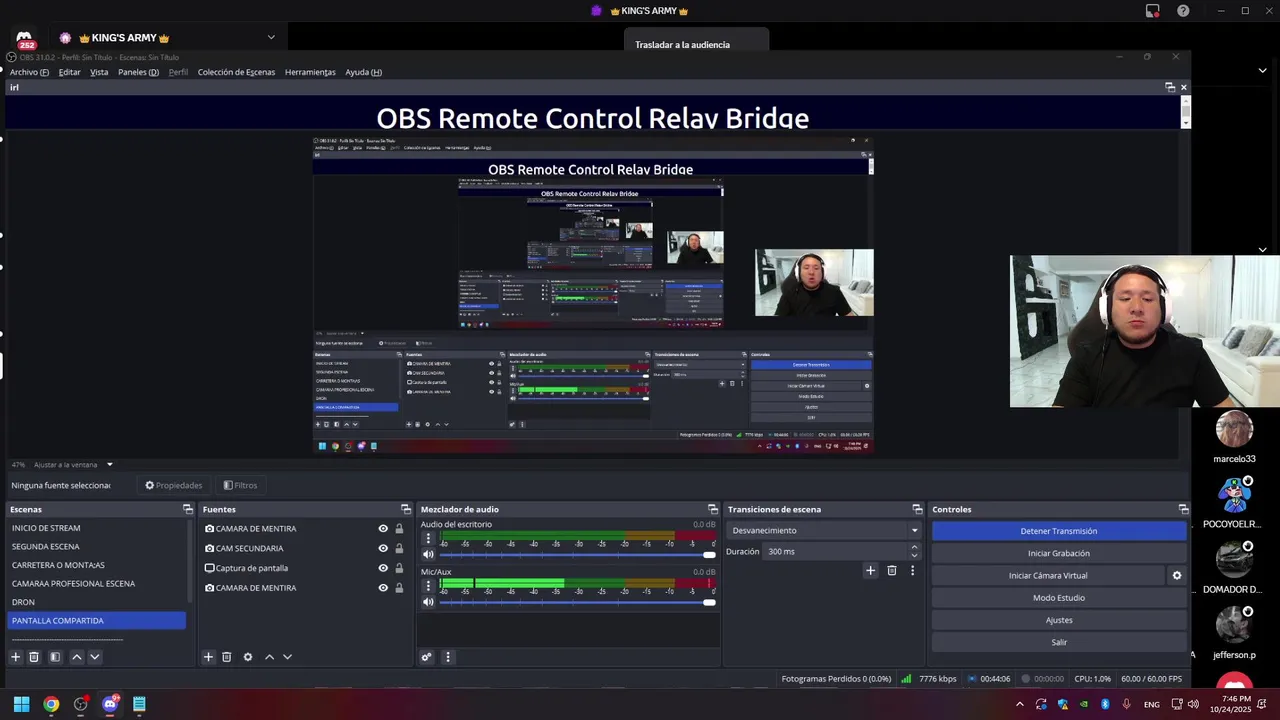Image resolution: width=1280 pixels, height=720 pixels.
Task: Open the Desvanecimiento transition dropdown
Action: [825, 531]
